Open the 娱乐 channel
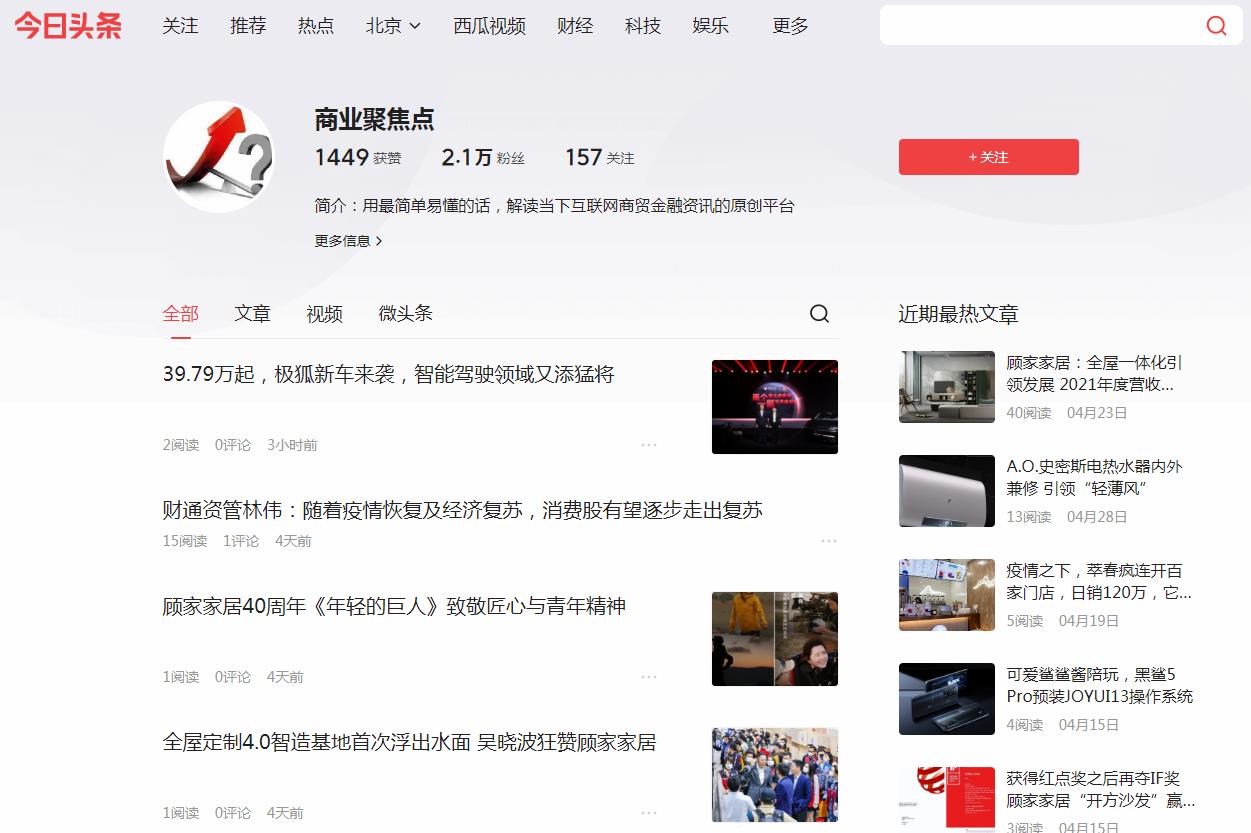The image size is (1251, 833). coord(711,26)
